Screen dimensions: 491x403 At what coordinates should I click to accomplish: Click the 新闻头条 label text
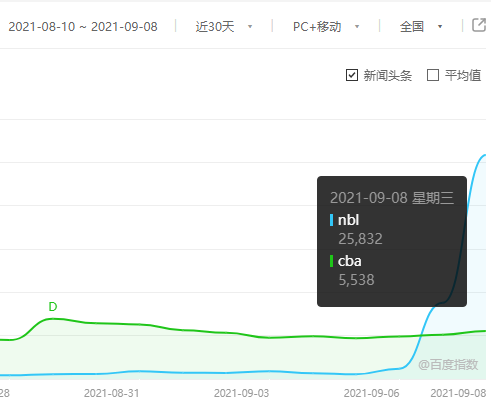[x=387, y=76]
